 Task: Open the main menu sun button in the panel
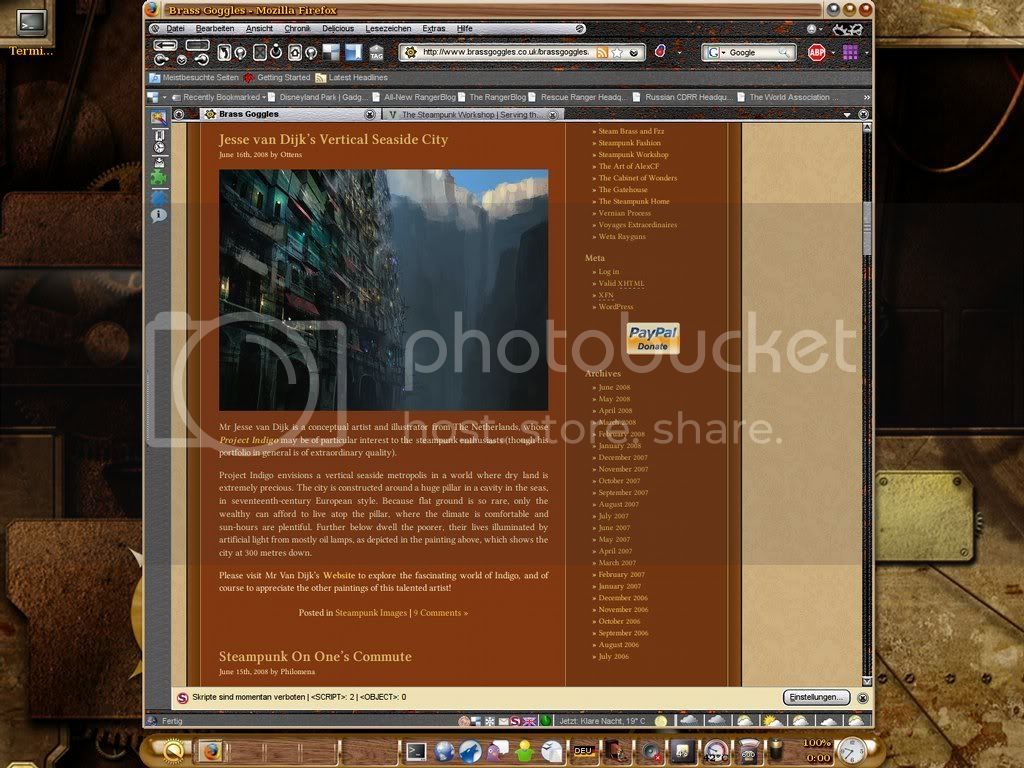[x=172, y=751]
